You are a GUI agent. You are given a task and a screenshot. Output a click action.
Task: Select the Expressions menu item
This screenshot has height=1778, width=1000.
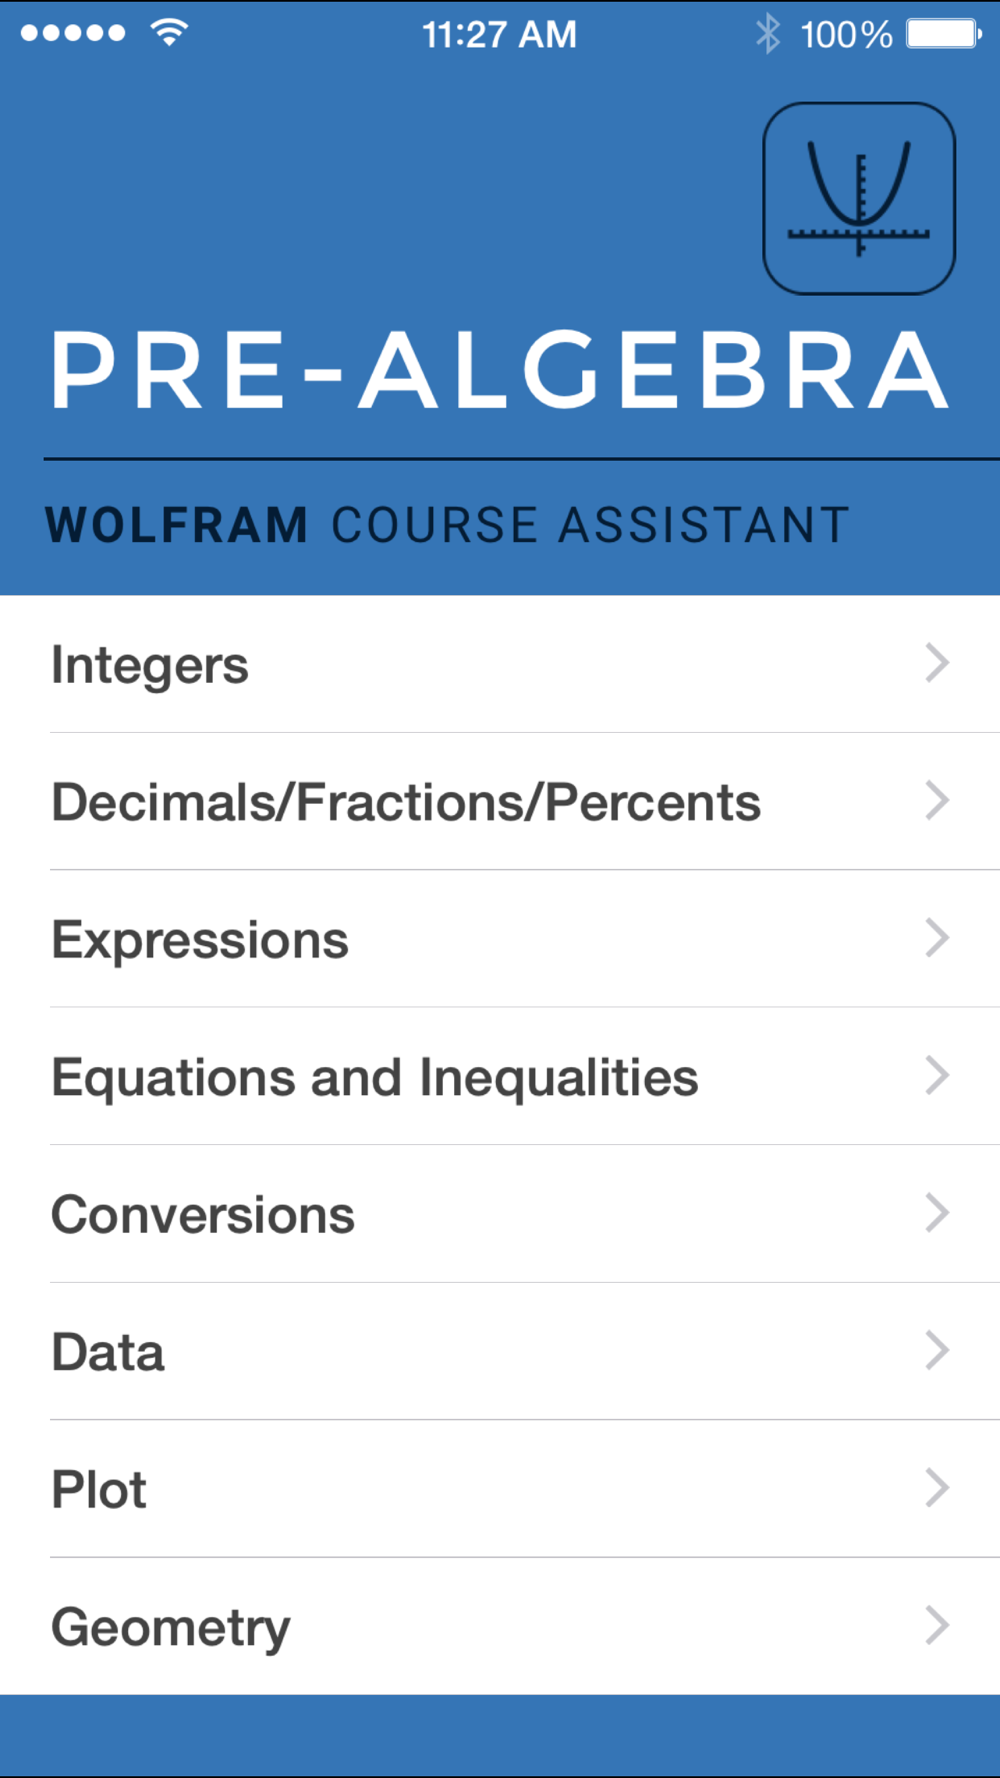200,940
